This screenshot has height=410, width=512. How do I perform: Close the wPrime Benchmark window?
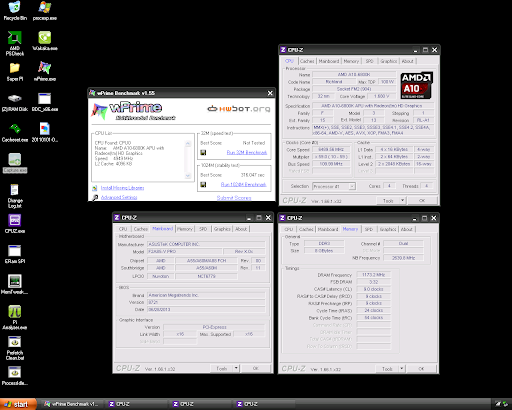(x=270, y=93)
